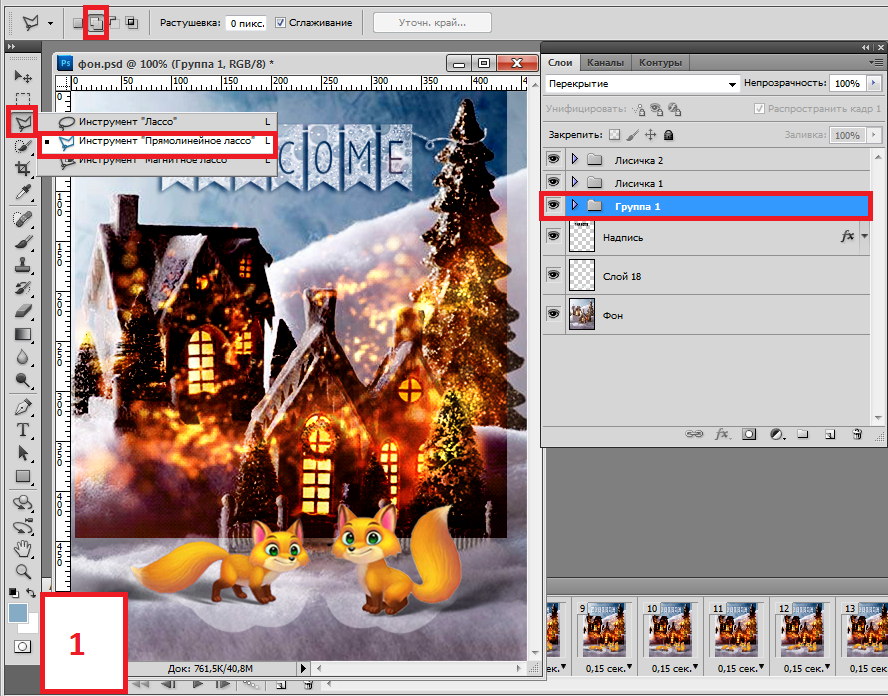888x696 pixels.
Task: Toggle visibility of the Фон layer
Action: pos(553,314)
